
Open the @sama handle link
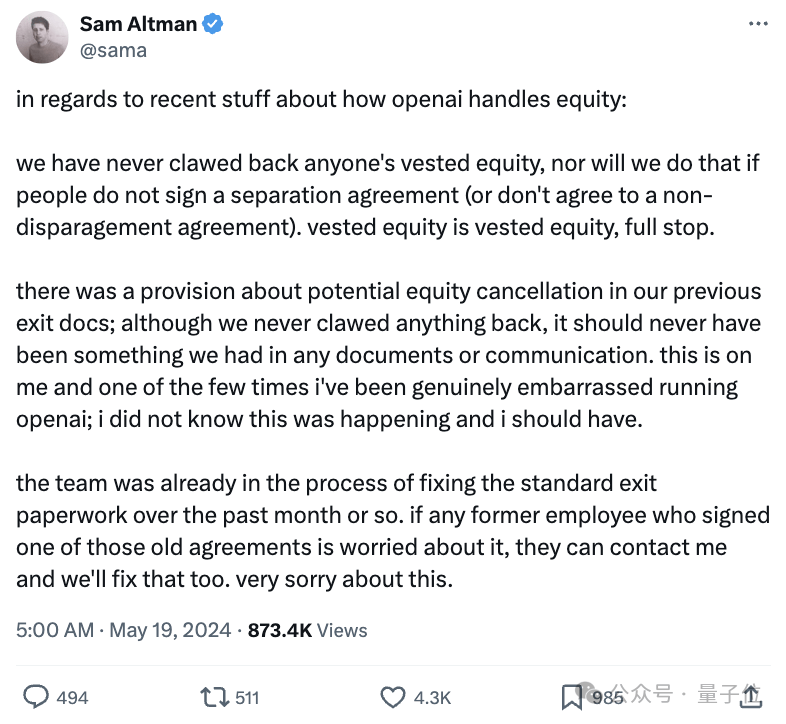pyautogui.click(x=113, y=50)
